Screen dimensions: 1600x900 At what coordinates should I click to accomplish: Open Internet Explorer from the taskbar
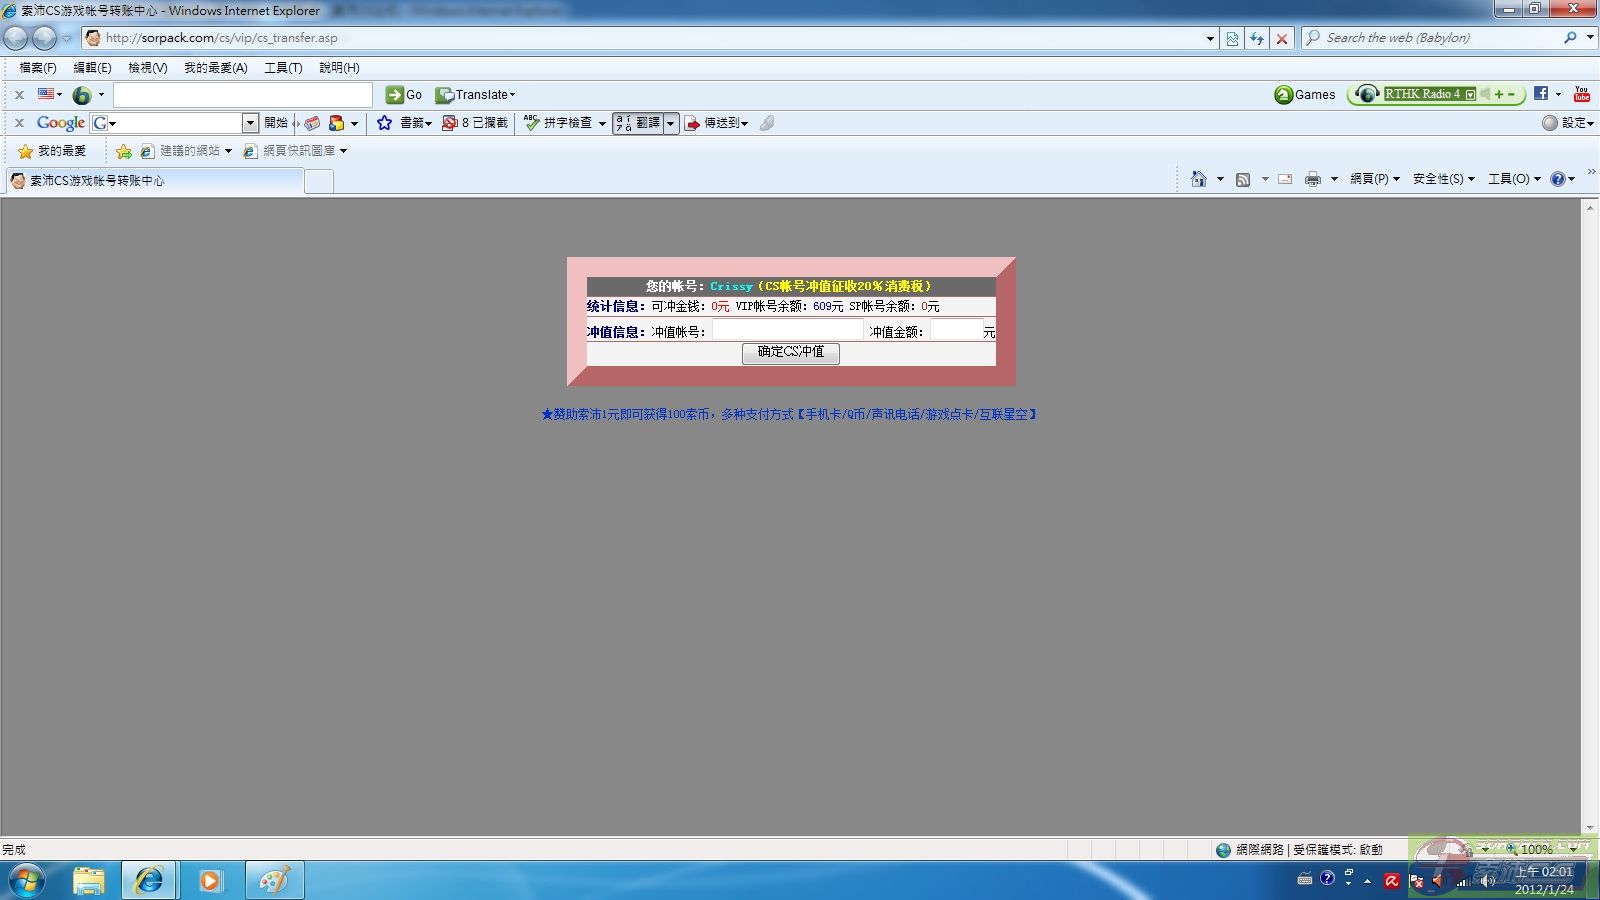point(149,880)
